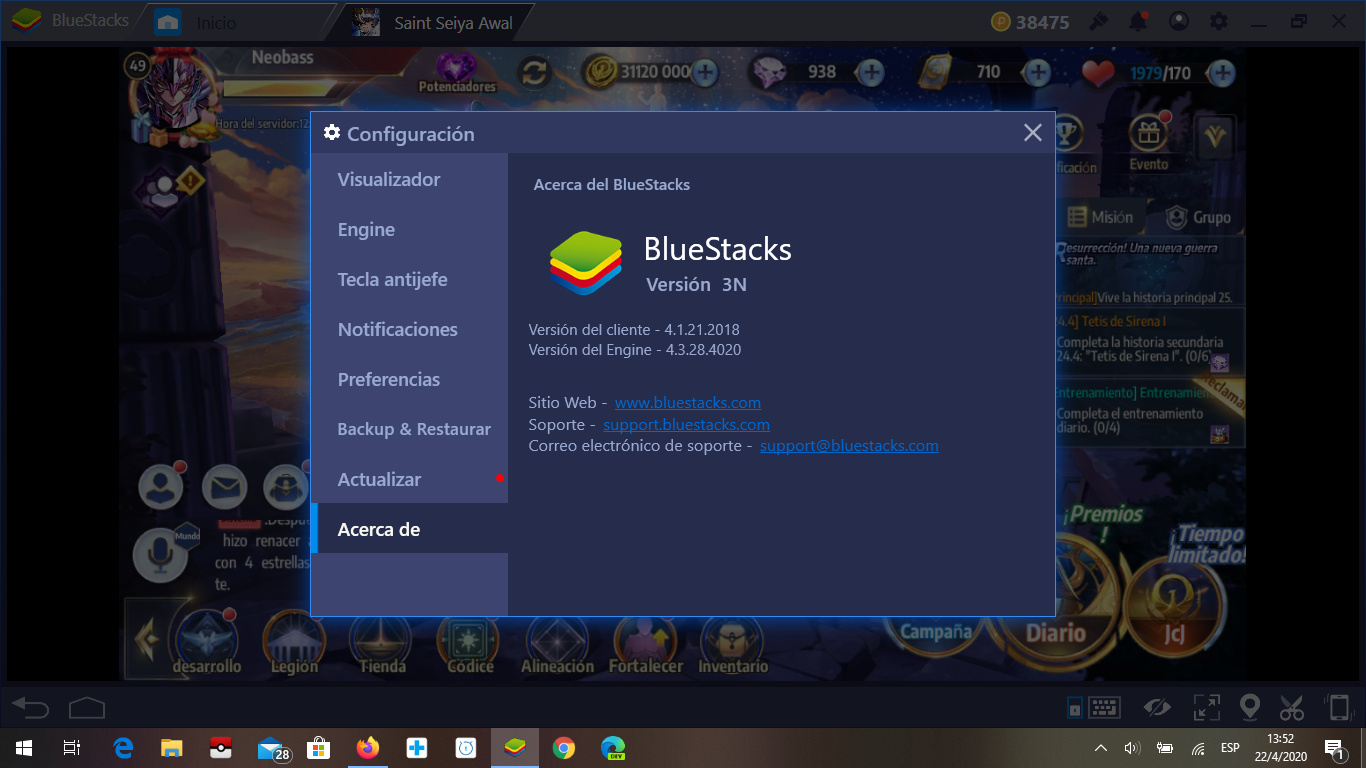Go to the Notificaciones settings tab

pyautogui.click(x=409, y=329)
